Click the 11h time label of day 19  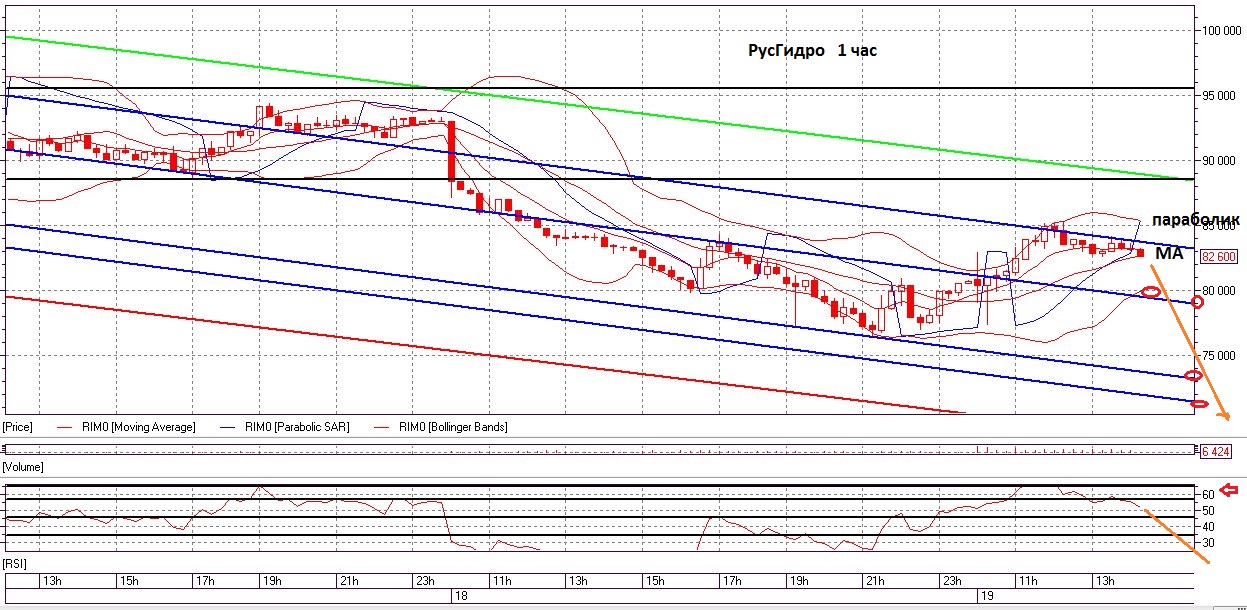(1028, 581)
